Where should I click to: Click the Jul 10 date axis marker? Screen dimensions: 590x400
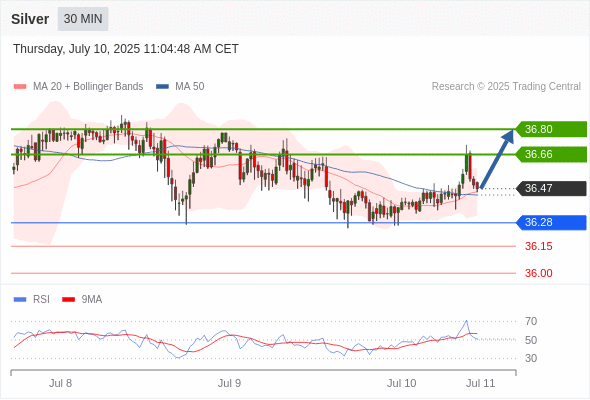pyautogui.click(x=401, y=383)
